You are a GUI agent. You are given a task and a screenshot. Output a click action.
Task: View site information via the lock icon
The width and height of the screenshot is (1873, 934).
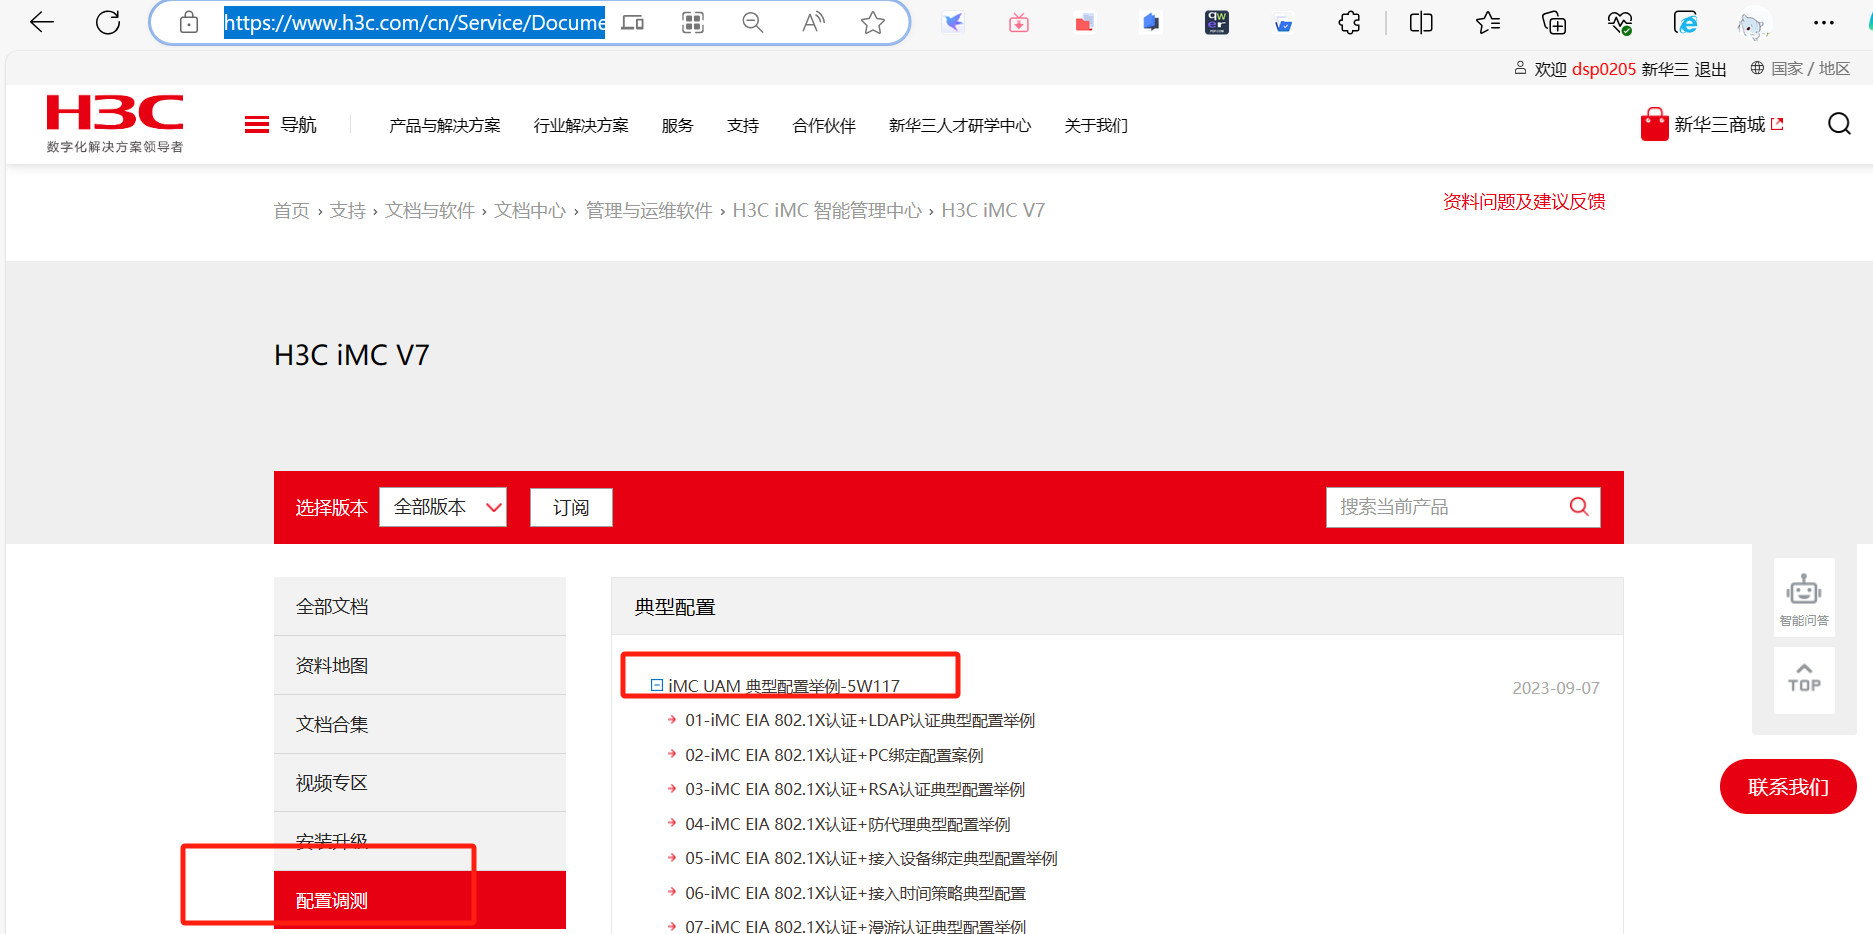coord(189,22)
